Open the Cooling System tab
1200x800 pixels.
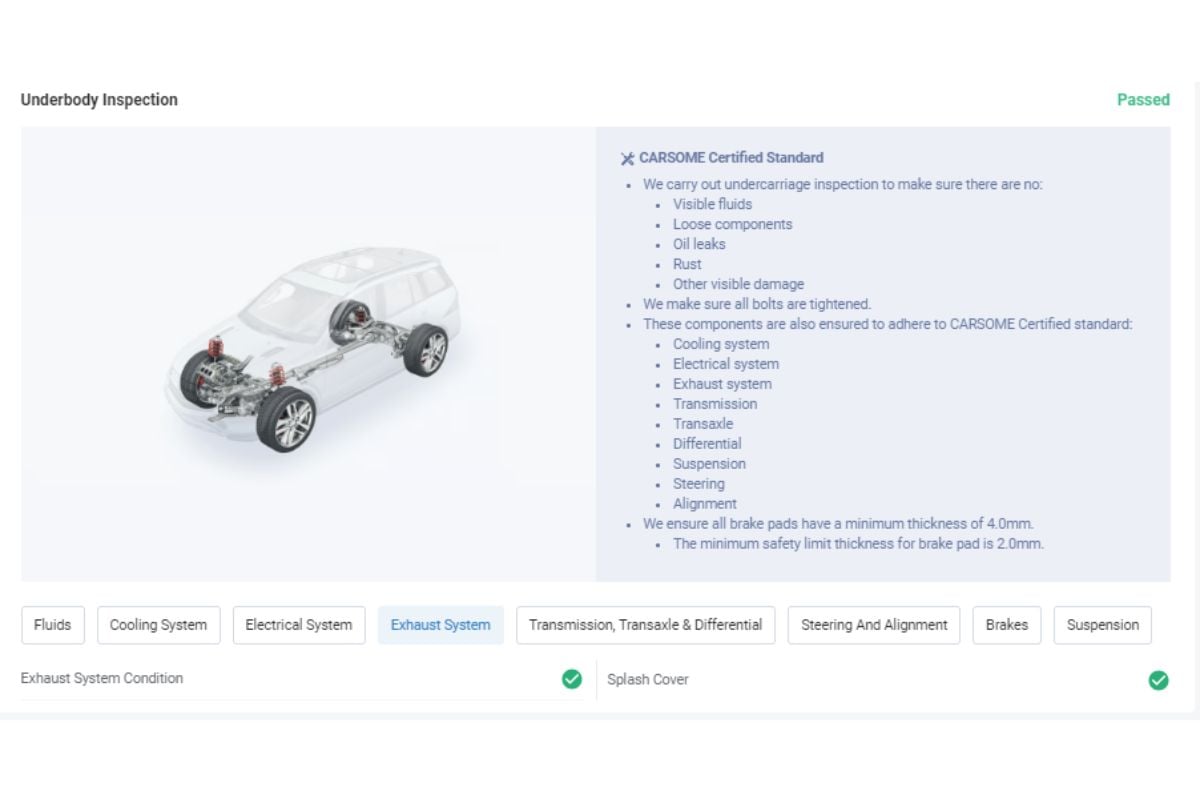coord(158,624)
